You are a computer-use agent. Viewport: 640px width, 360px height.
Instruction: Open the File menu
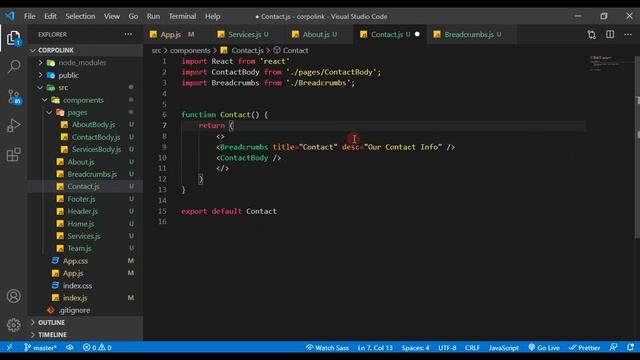pos(30,16)
